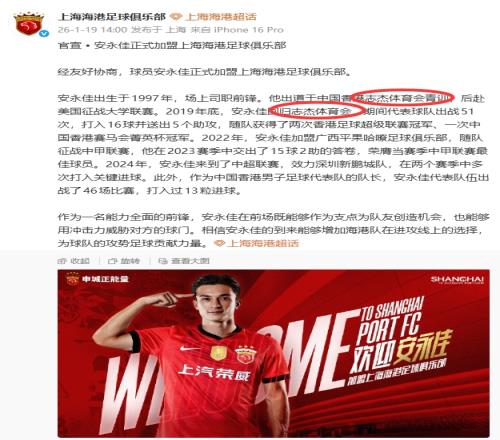Click the 来自 iPhone 16 Pro source text
500x440 pixels.
pyautogui.click(x=237, y=30)
